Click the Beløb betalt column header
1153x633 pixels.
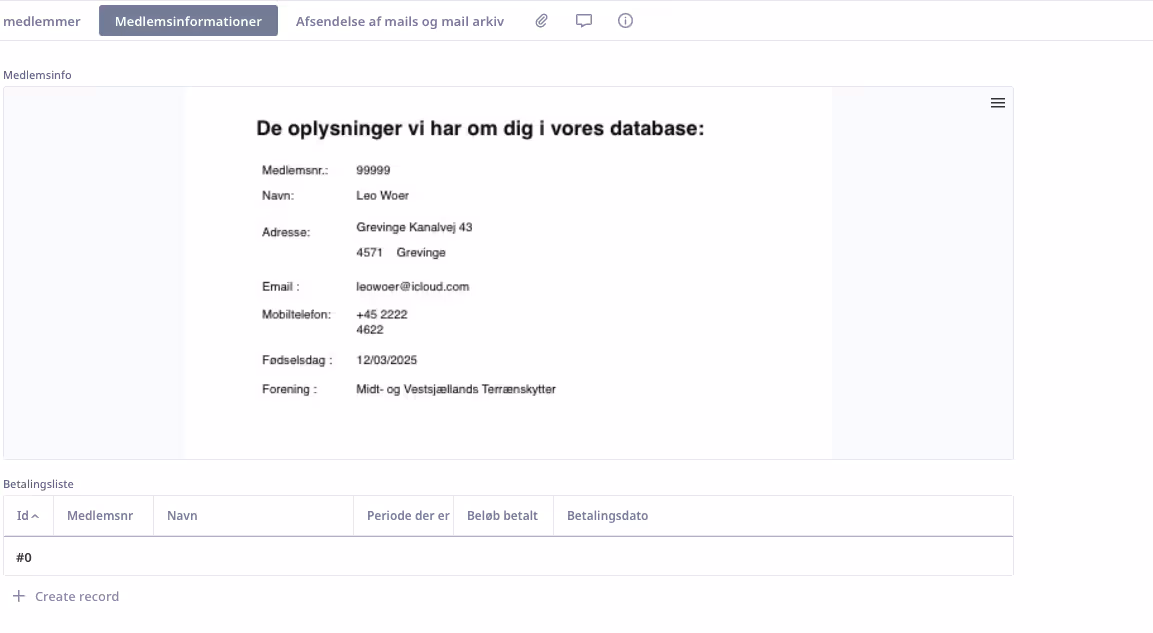click(502, 515)
